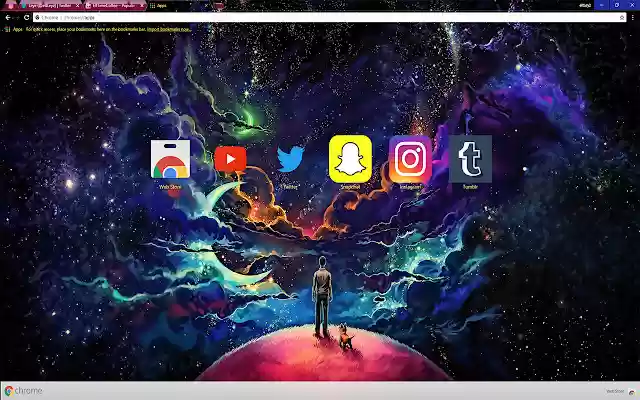640x400 pixels.
Task: Open the Chrome three-dot menu
Action: (633, 18)
